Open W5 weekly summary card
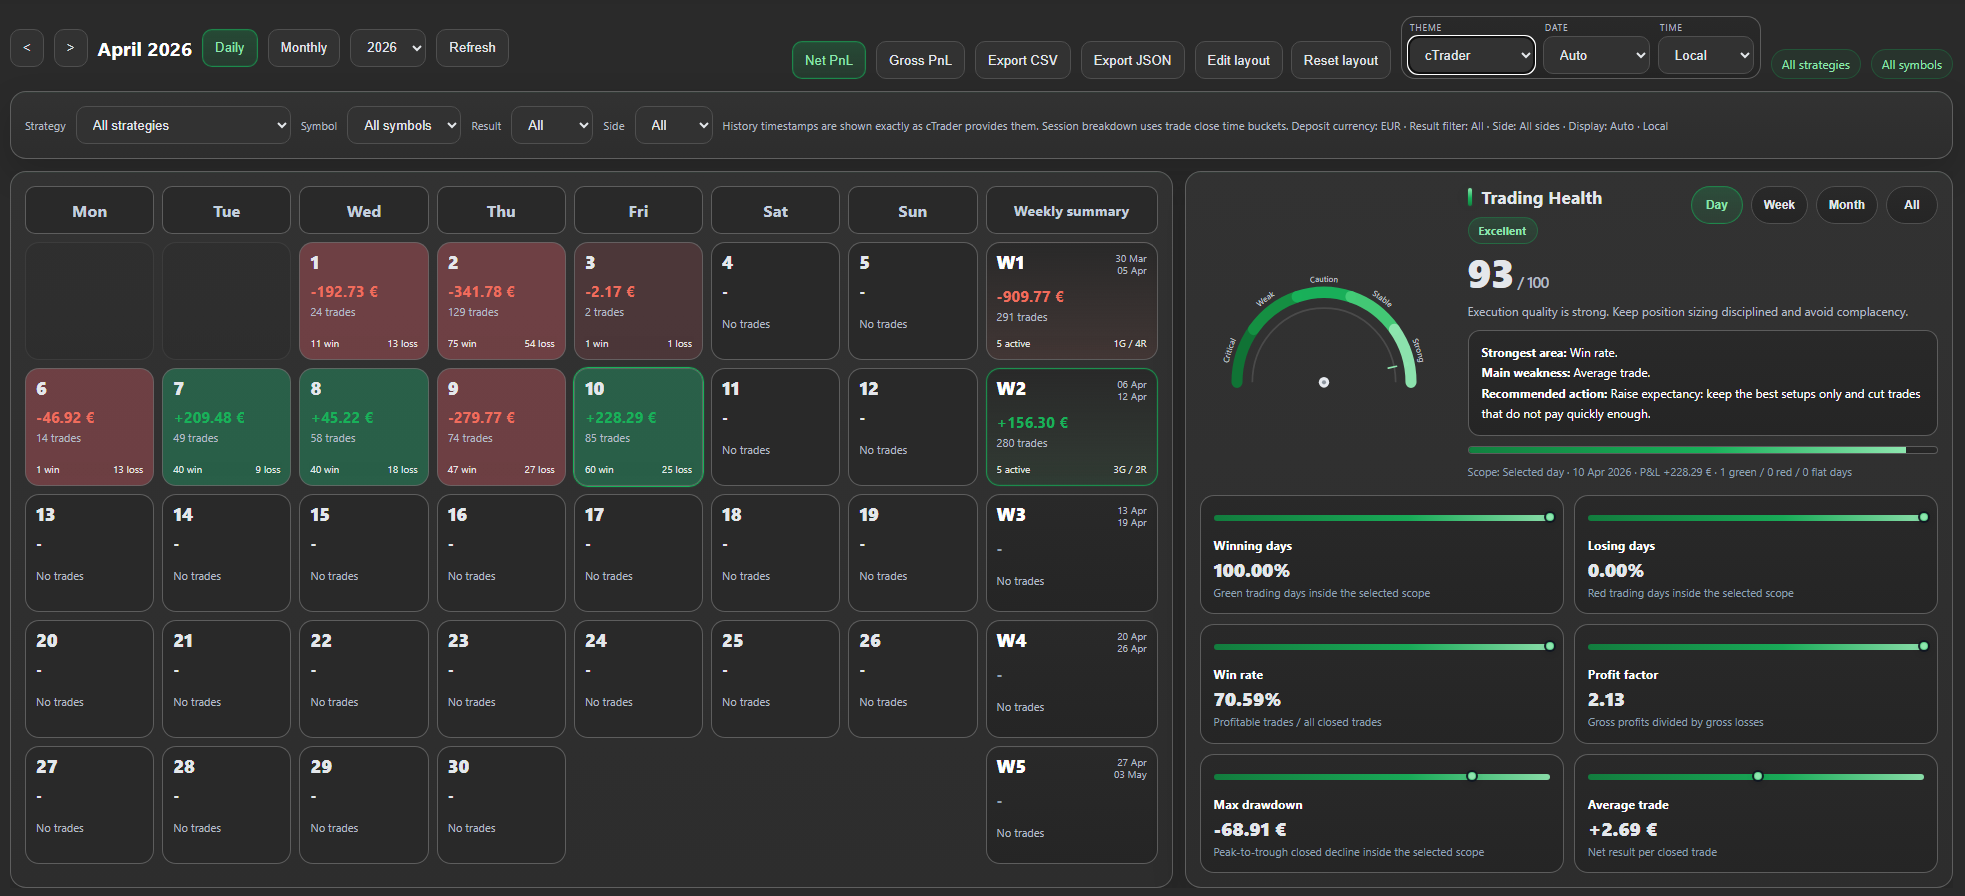 [x=1071, y=805]
